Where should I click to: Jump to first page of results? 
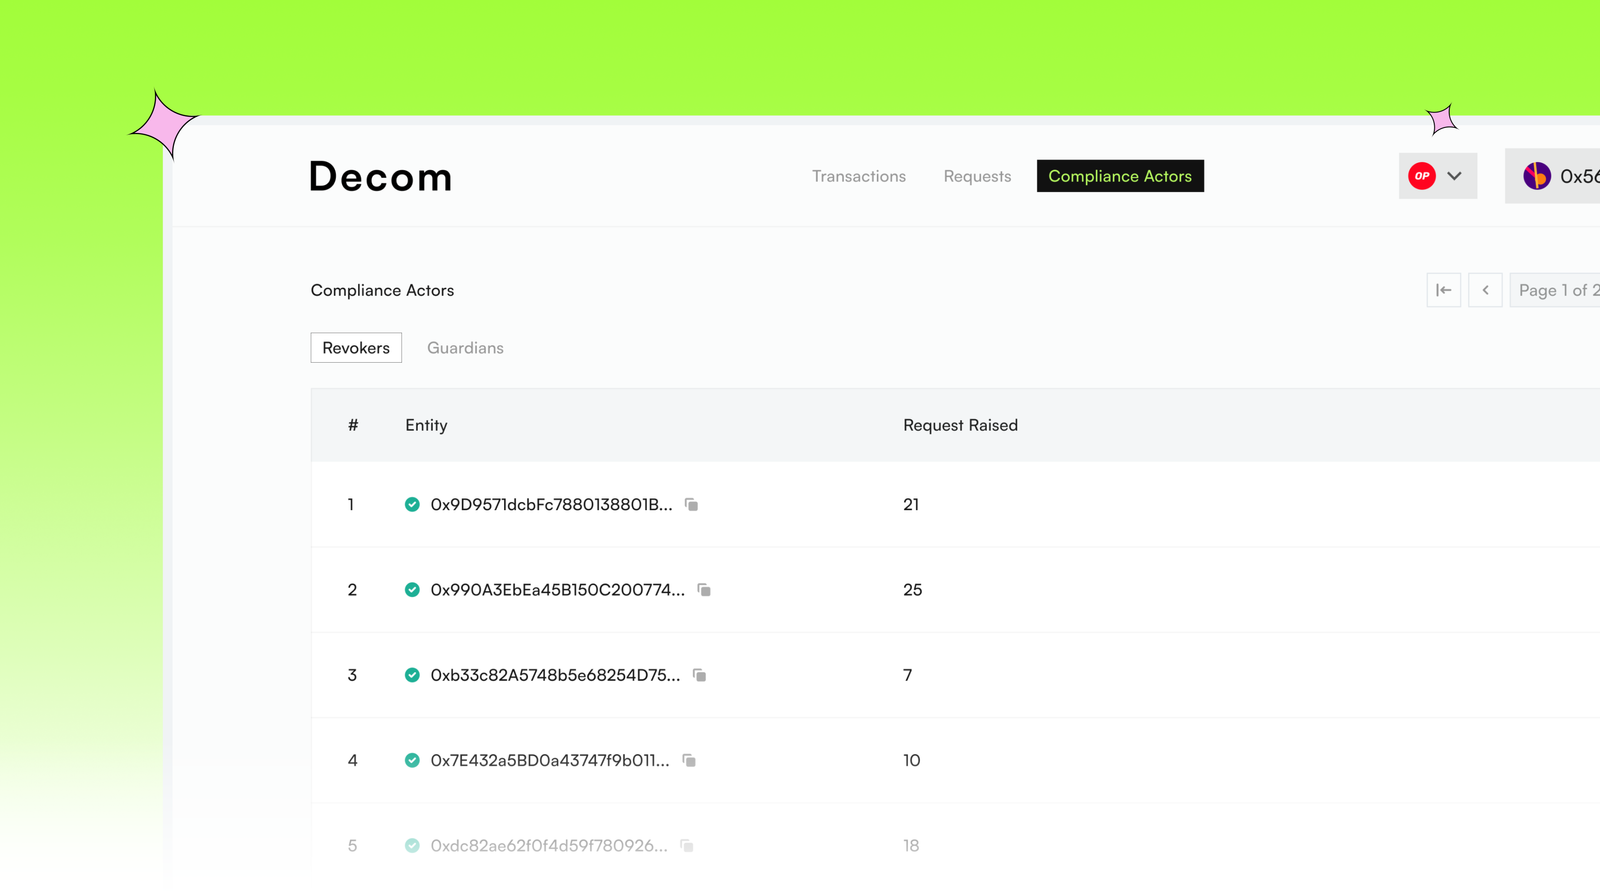click(1444, 290)
